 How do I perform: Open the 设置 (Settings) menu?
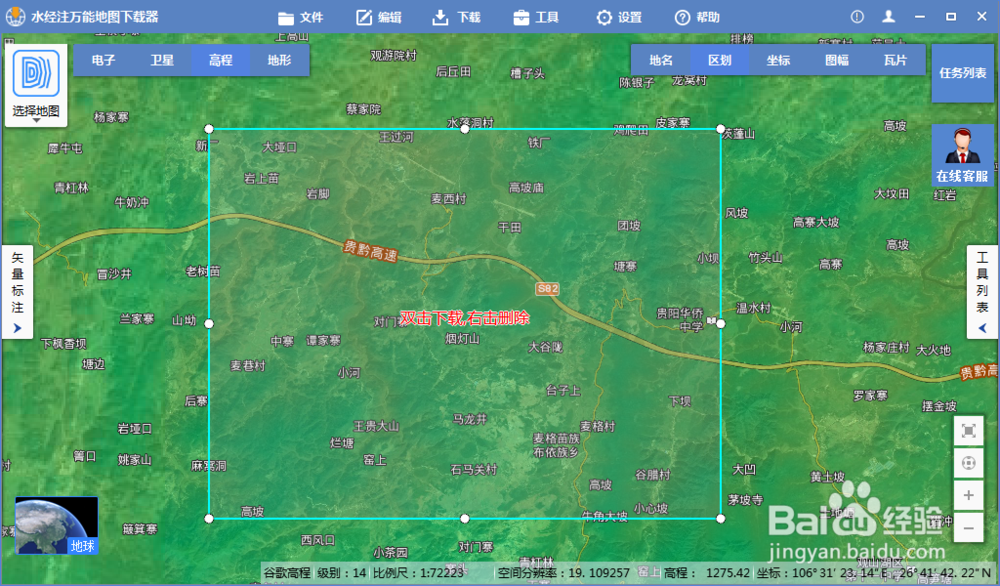619,17
